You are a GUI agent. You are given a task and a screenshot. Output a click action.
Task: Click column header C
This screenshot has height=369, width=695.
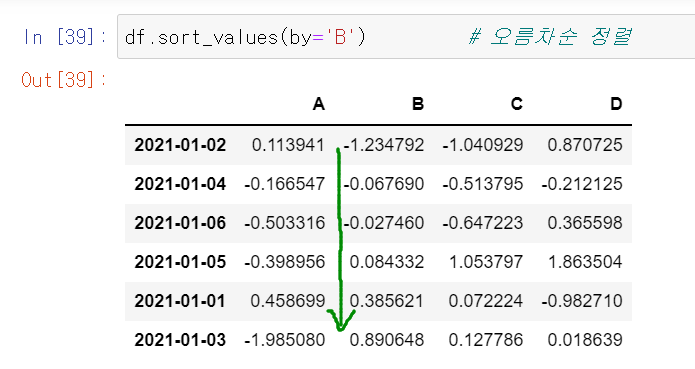tap(516, 104)
